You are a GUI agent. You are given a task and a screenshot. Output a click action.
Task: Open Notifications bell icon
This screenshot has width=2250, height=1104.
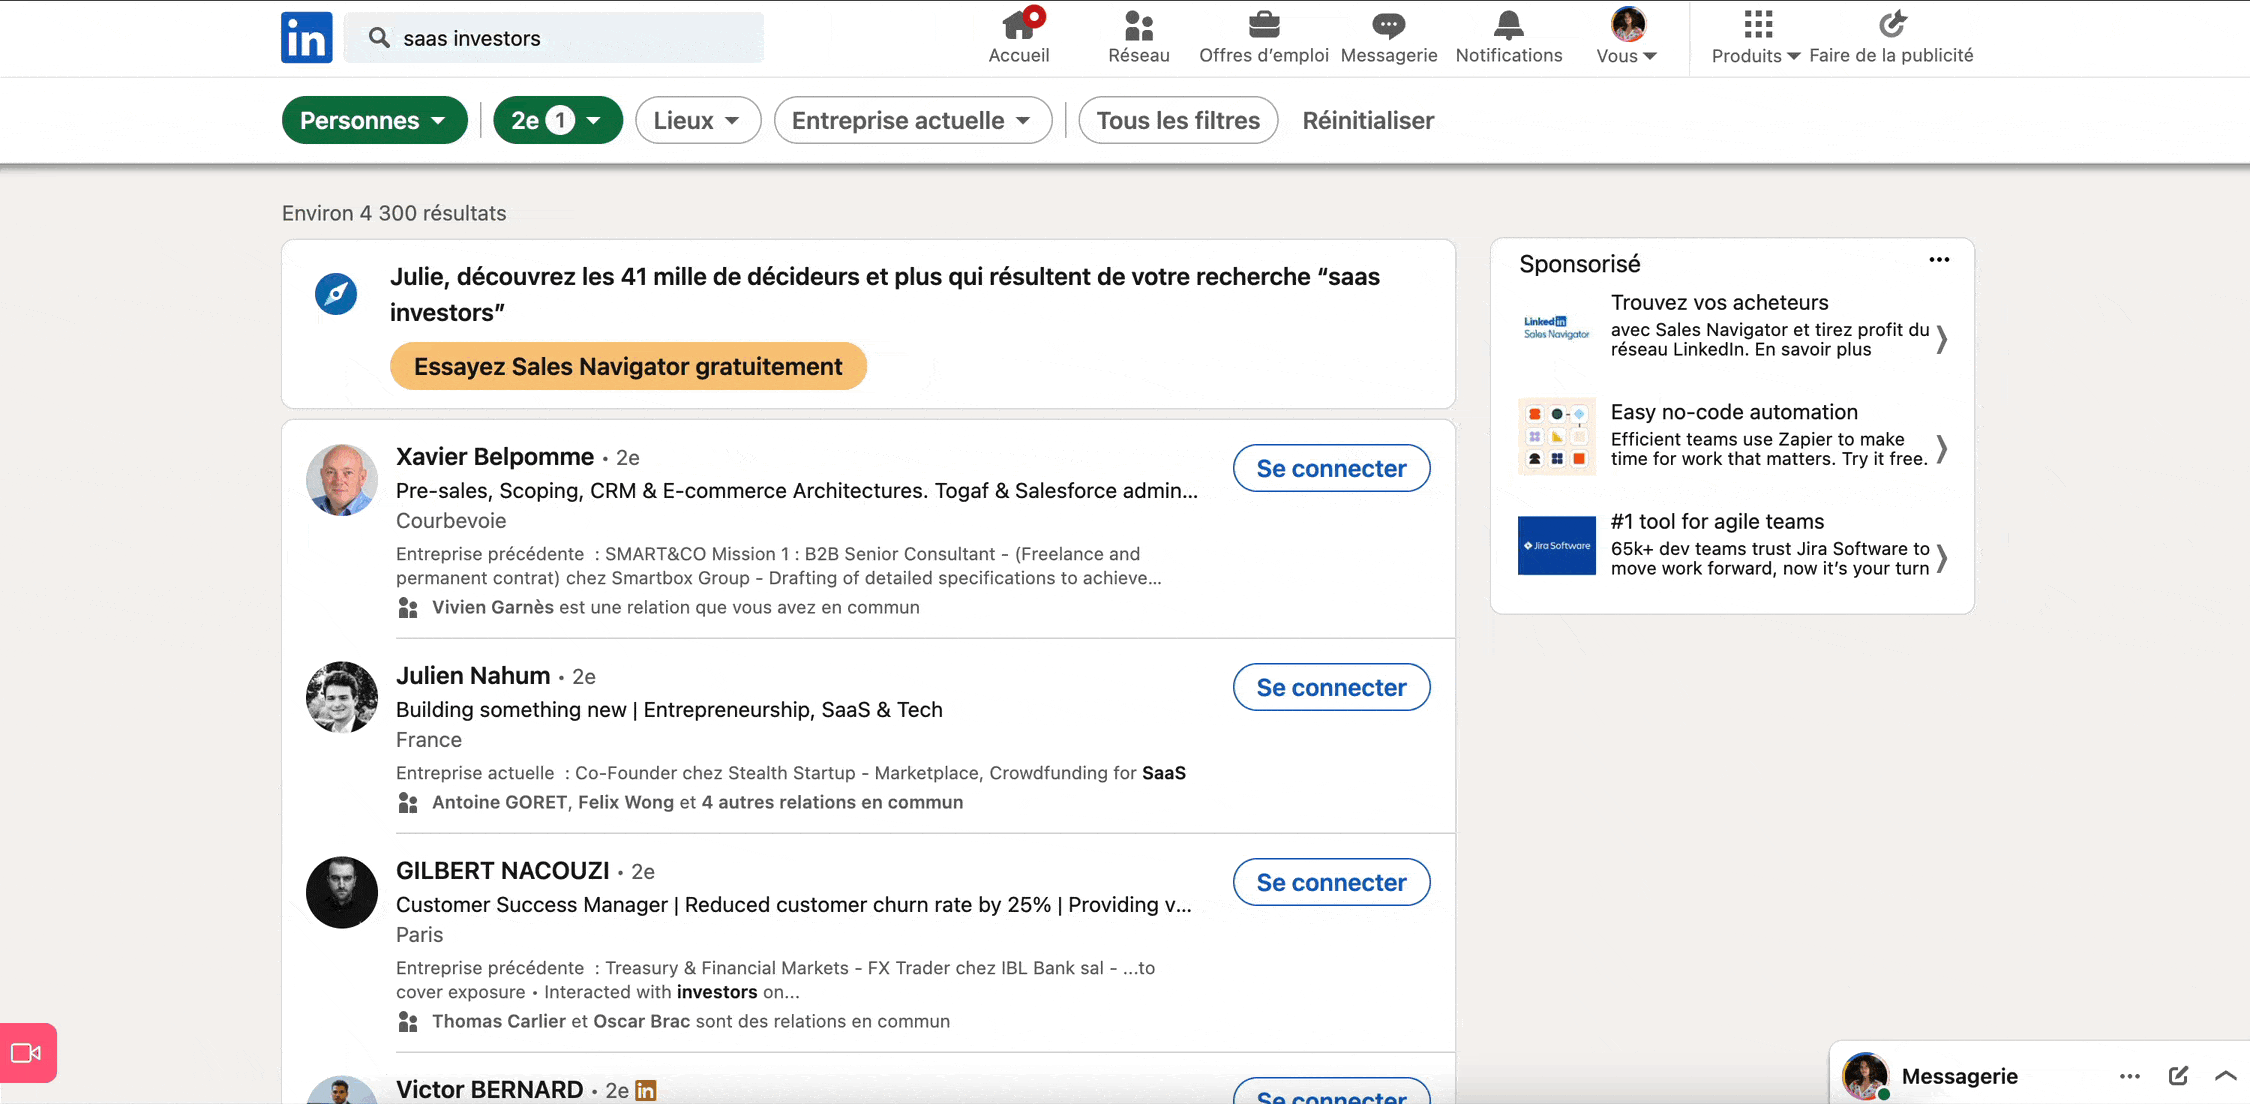1508,24
